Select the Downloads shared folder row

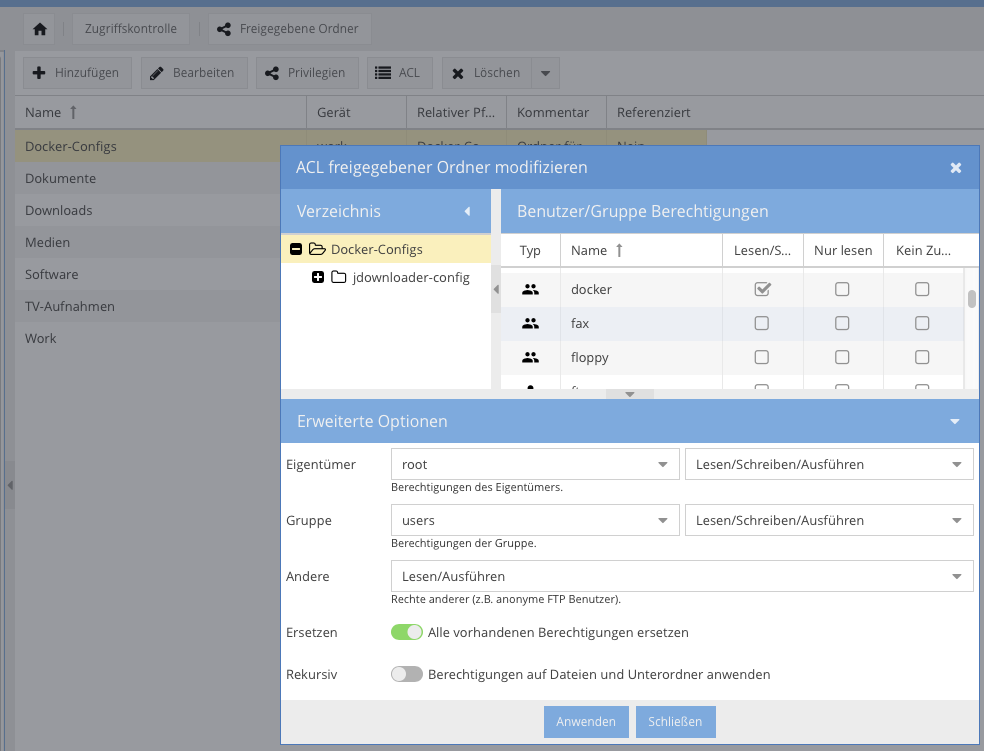pyautogui.click(x=147, y=210)
